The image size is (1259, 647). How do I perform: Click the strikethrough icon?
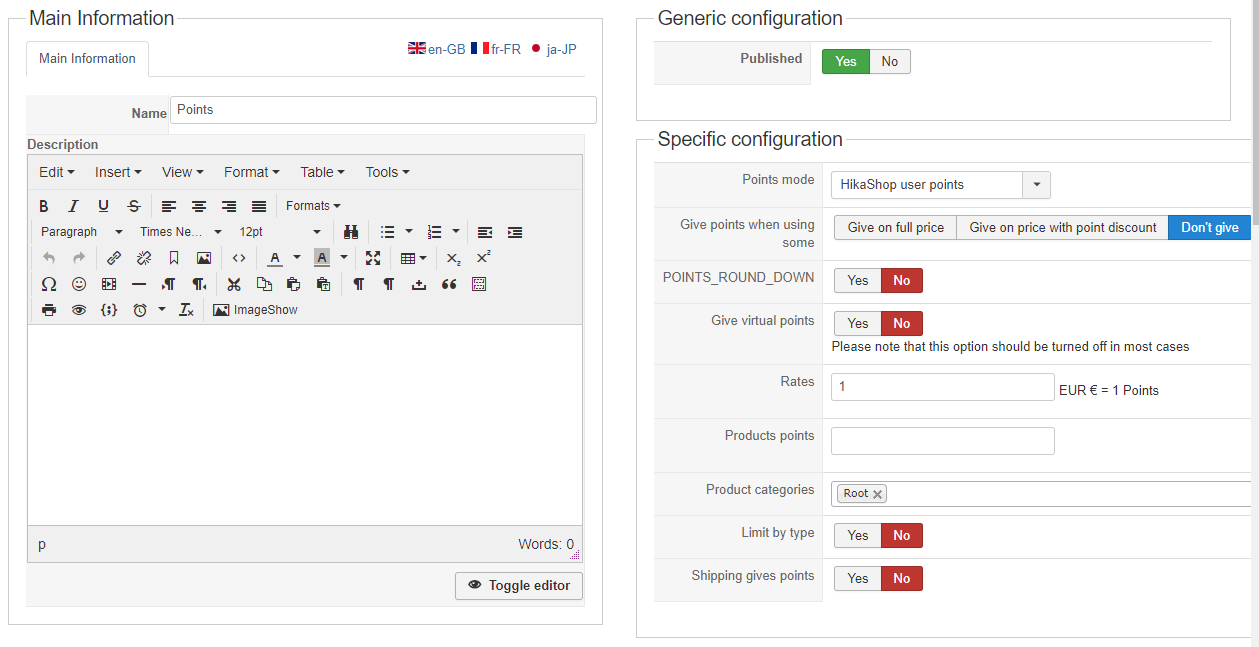click(134, 206)
